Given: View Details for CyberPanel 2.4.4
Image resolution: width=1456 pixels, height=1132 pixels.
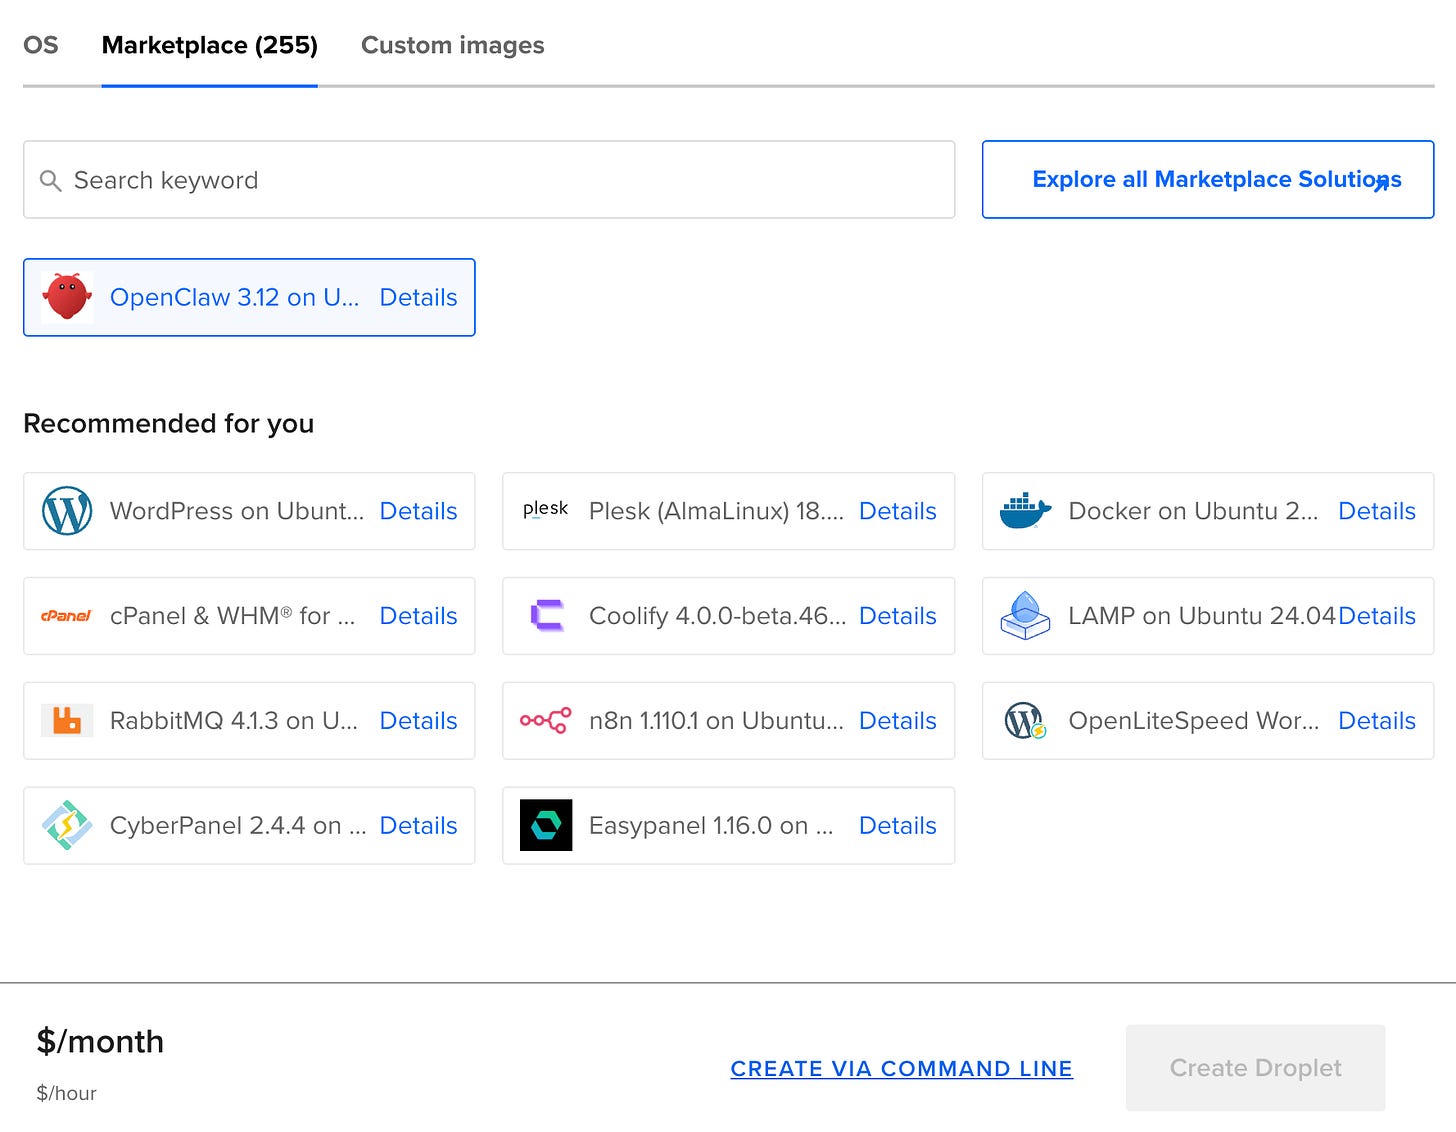Looking at the screenshot, I should 418,826.
